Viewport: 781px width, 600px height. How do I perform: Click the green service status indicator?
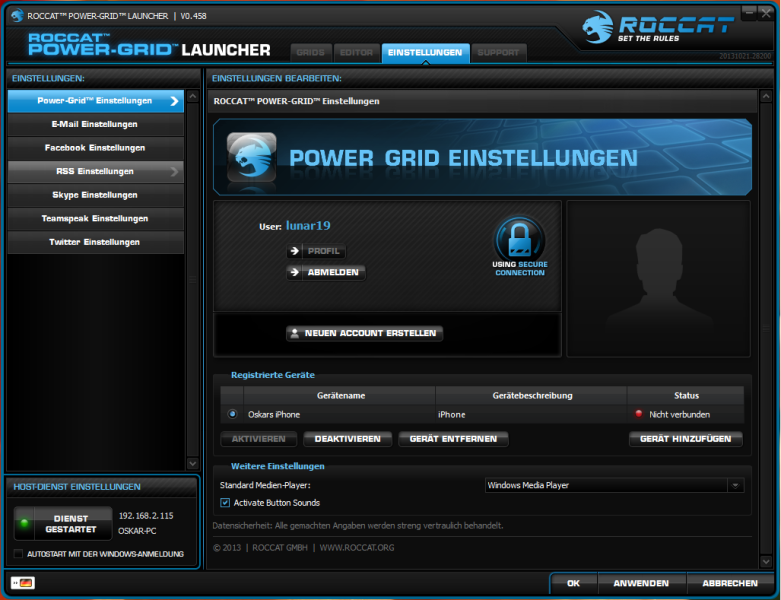tap(24, 523)
